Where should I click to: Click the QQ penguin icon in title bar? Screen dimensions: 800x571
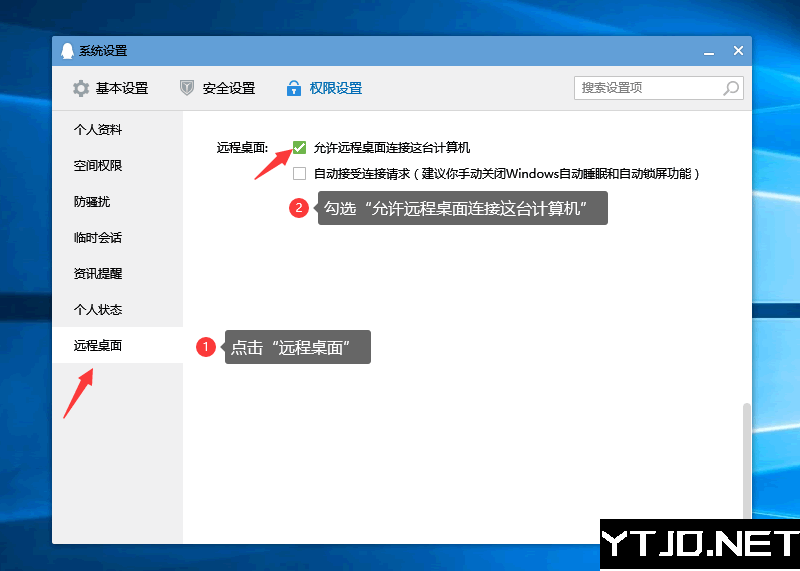(x=67, y=51)
